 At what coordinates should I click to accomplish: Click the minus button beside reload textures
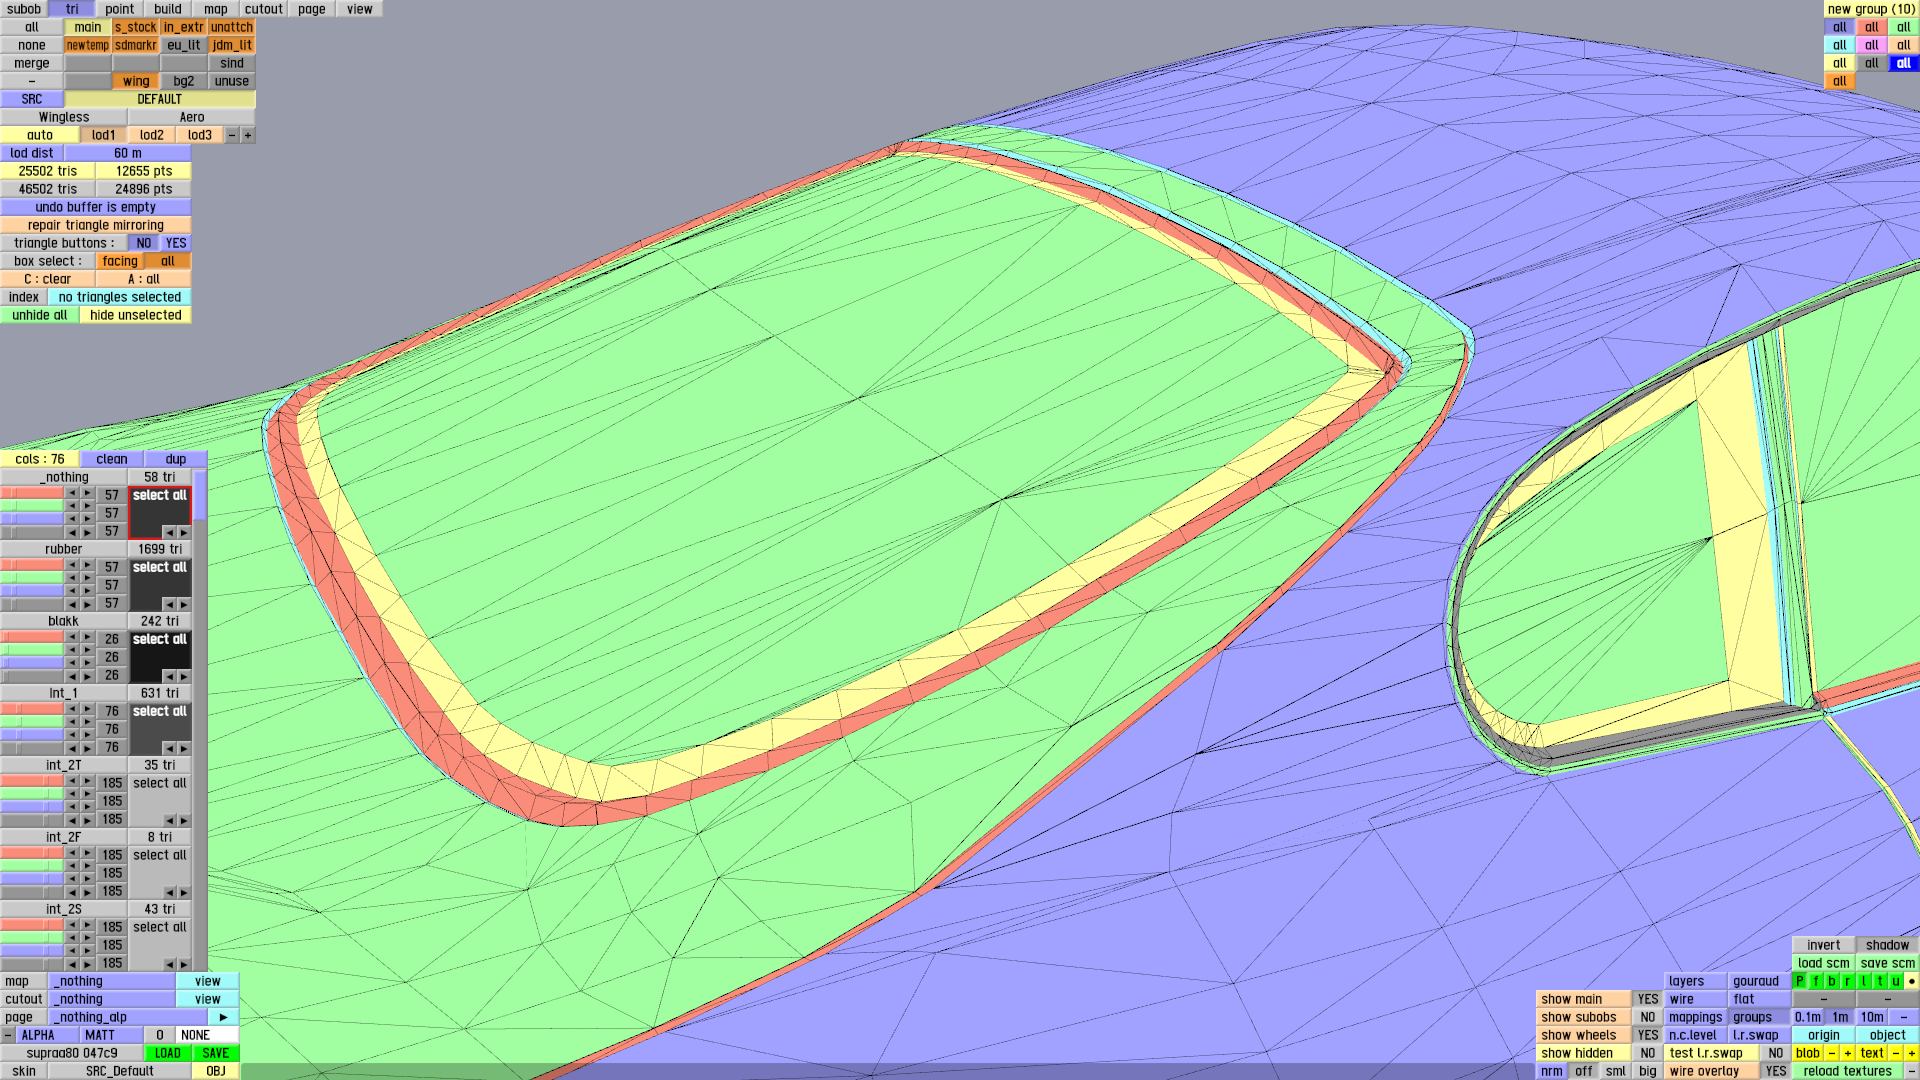point(1911,1071)
